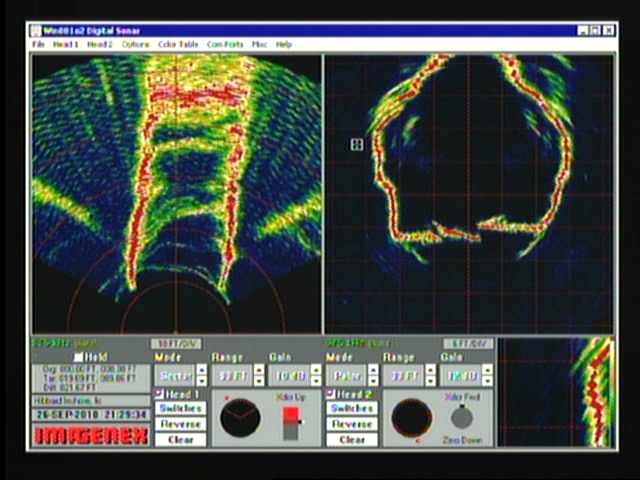Click the grey Xdcr Fwd orientation knob

(x=462, y=418)
